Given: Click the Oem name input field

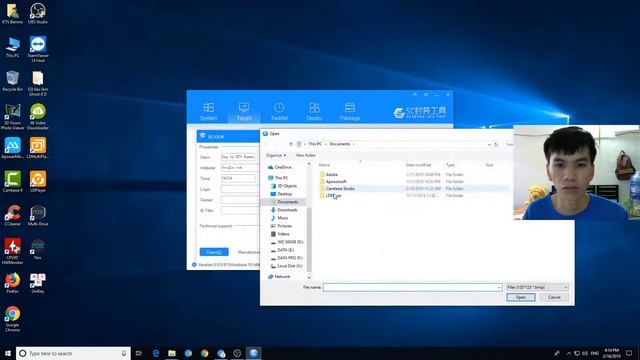Looking at the screenshot, I should click(x=238, y=157).
